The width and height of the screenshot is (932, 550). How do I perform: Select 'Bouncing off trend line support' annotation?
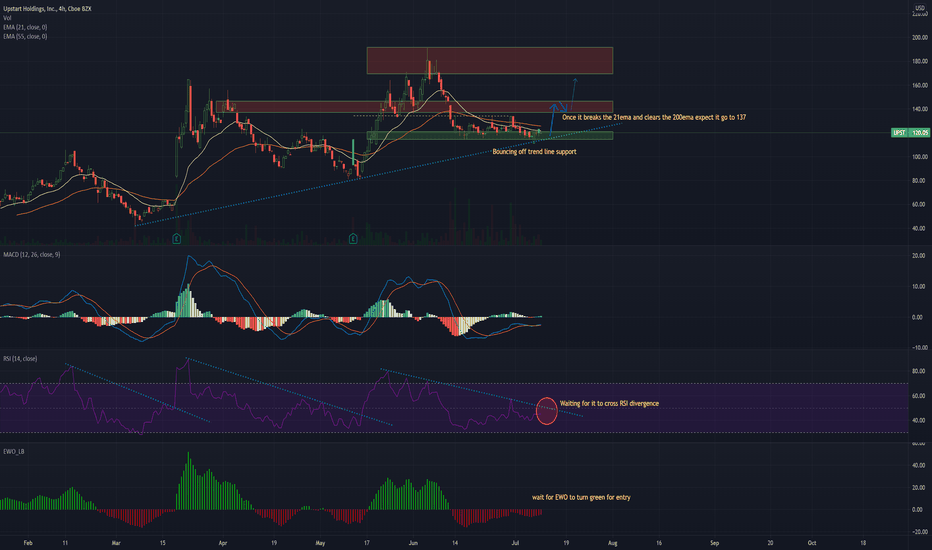coord(534,152)
